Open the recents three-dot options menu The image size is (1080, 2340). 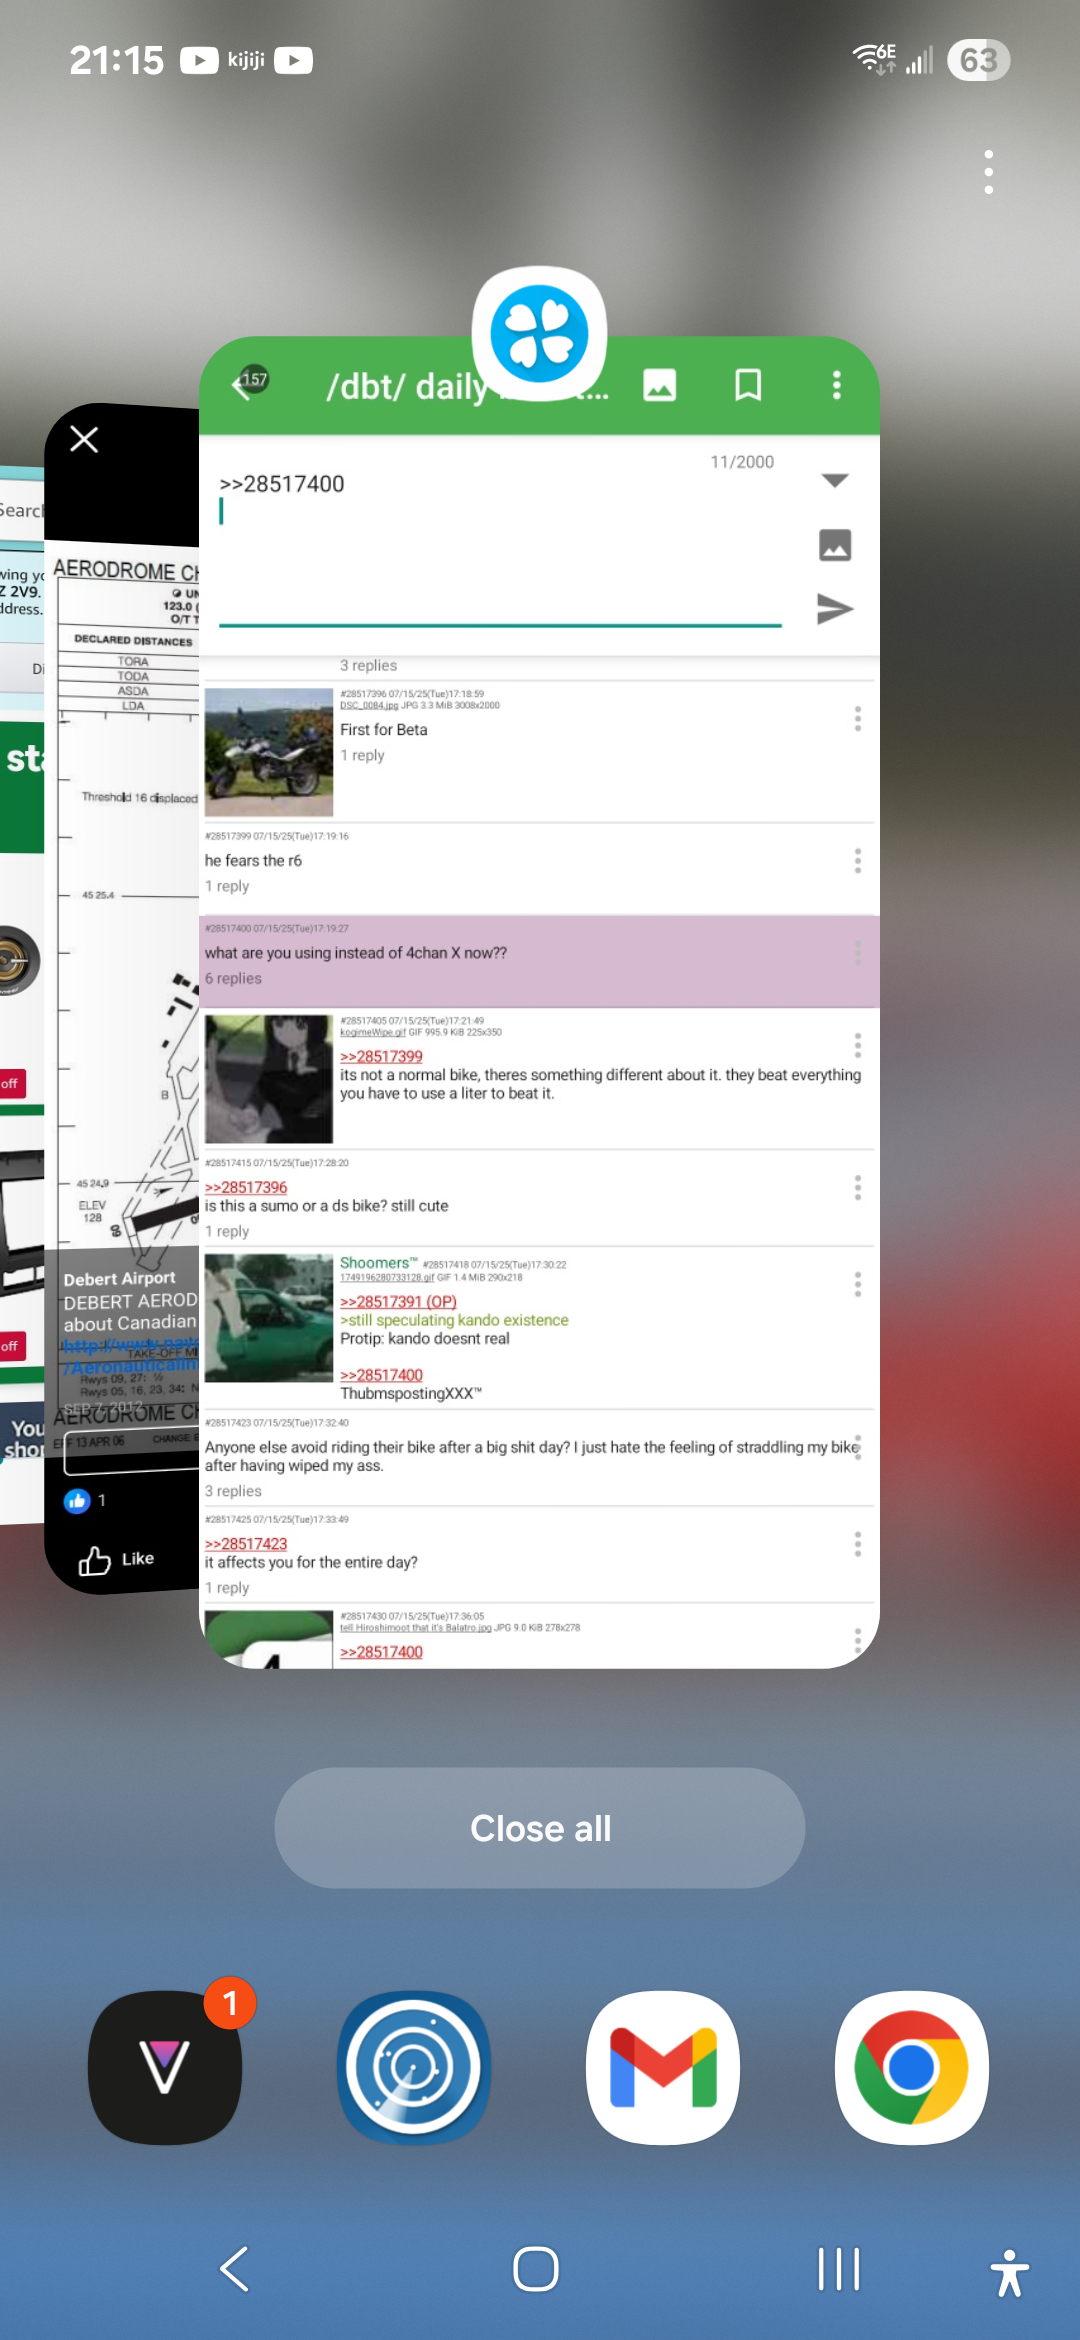pos(988,172)
